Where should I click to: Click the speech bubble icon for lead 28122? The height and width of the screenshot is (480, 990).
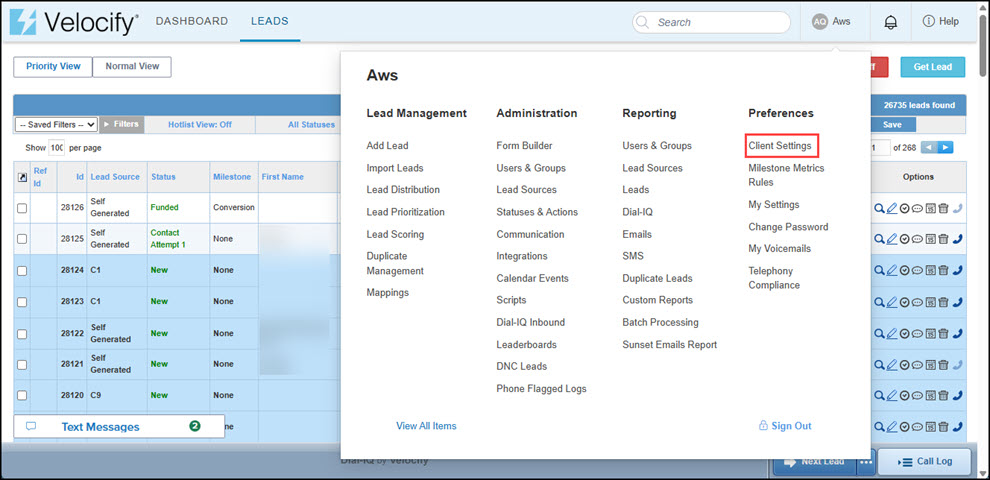pos(918,333)
